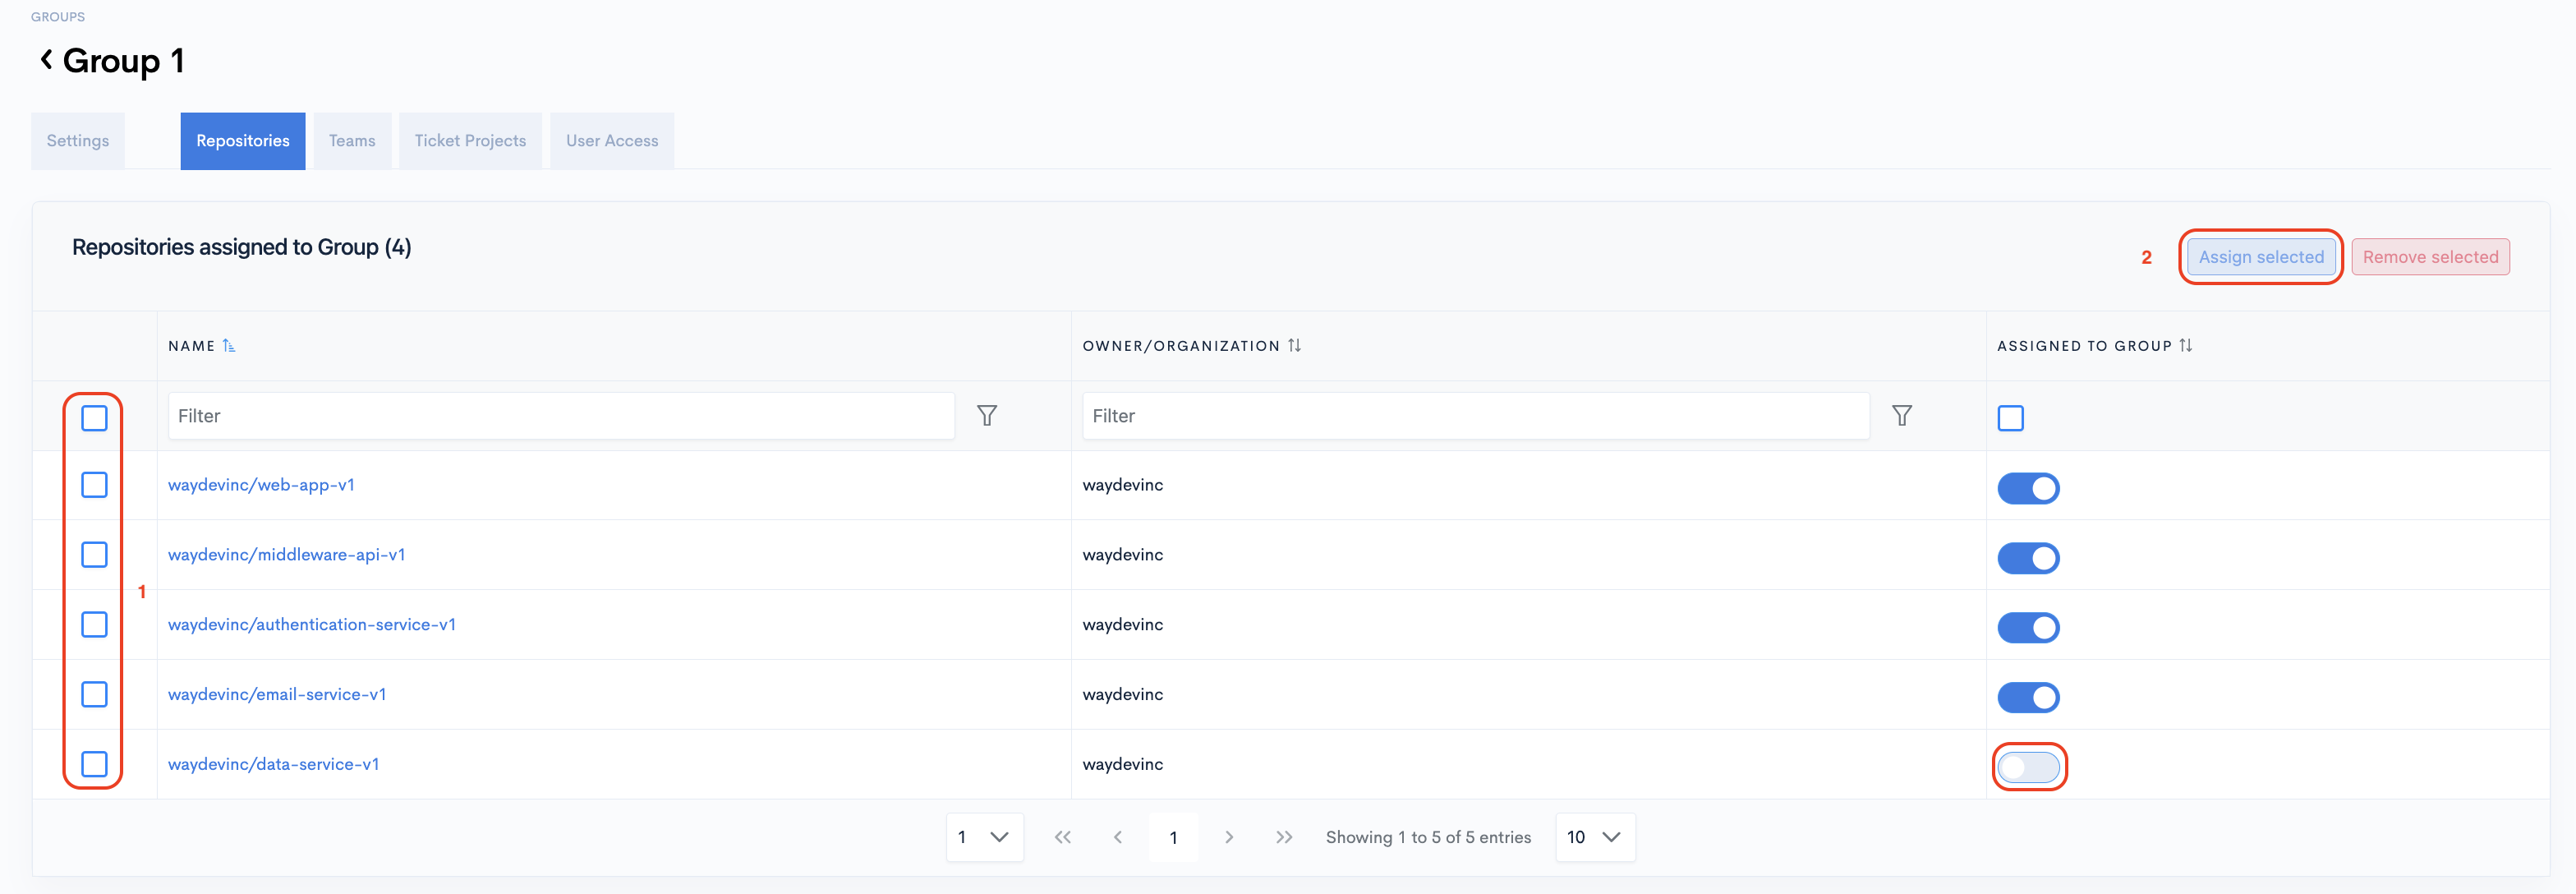
Task: Disable assignment toggle for web-app-v1
Action: (2028, 488)
